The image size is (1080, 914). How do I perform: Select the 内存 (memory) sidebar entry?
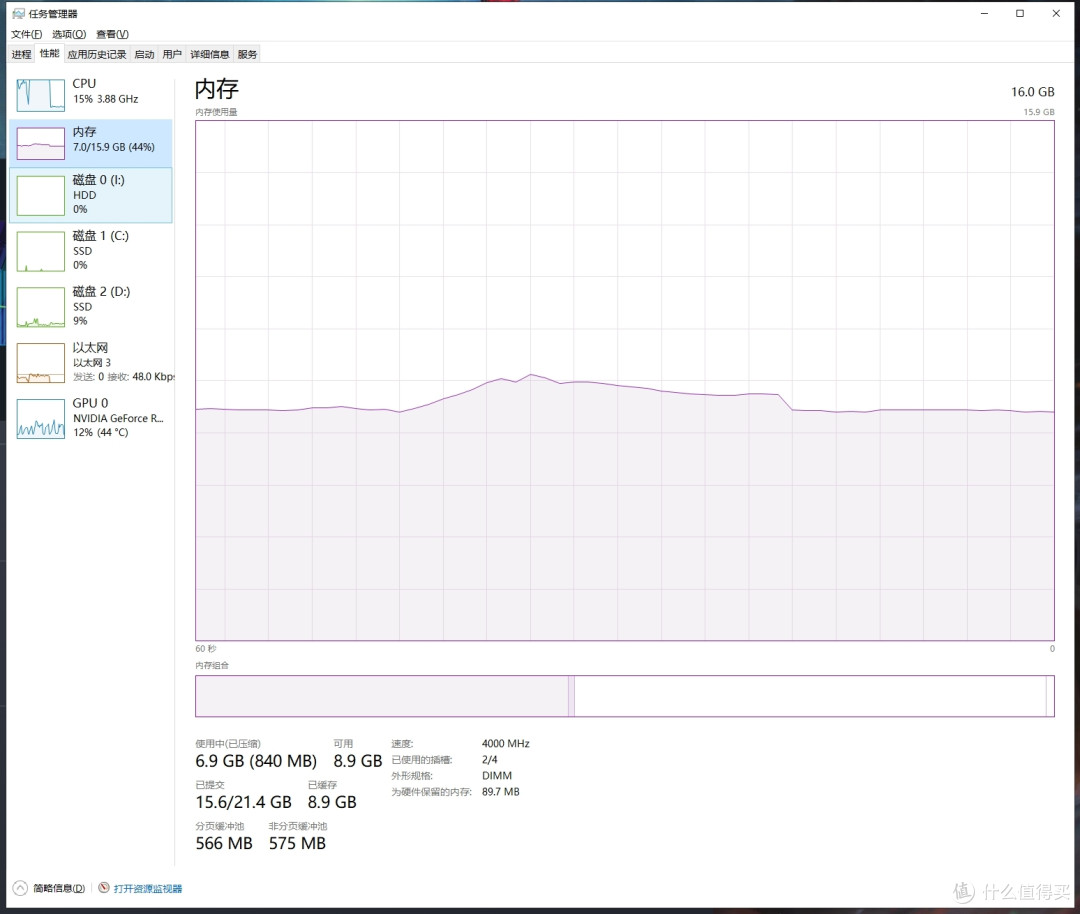coord(90,141)
